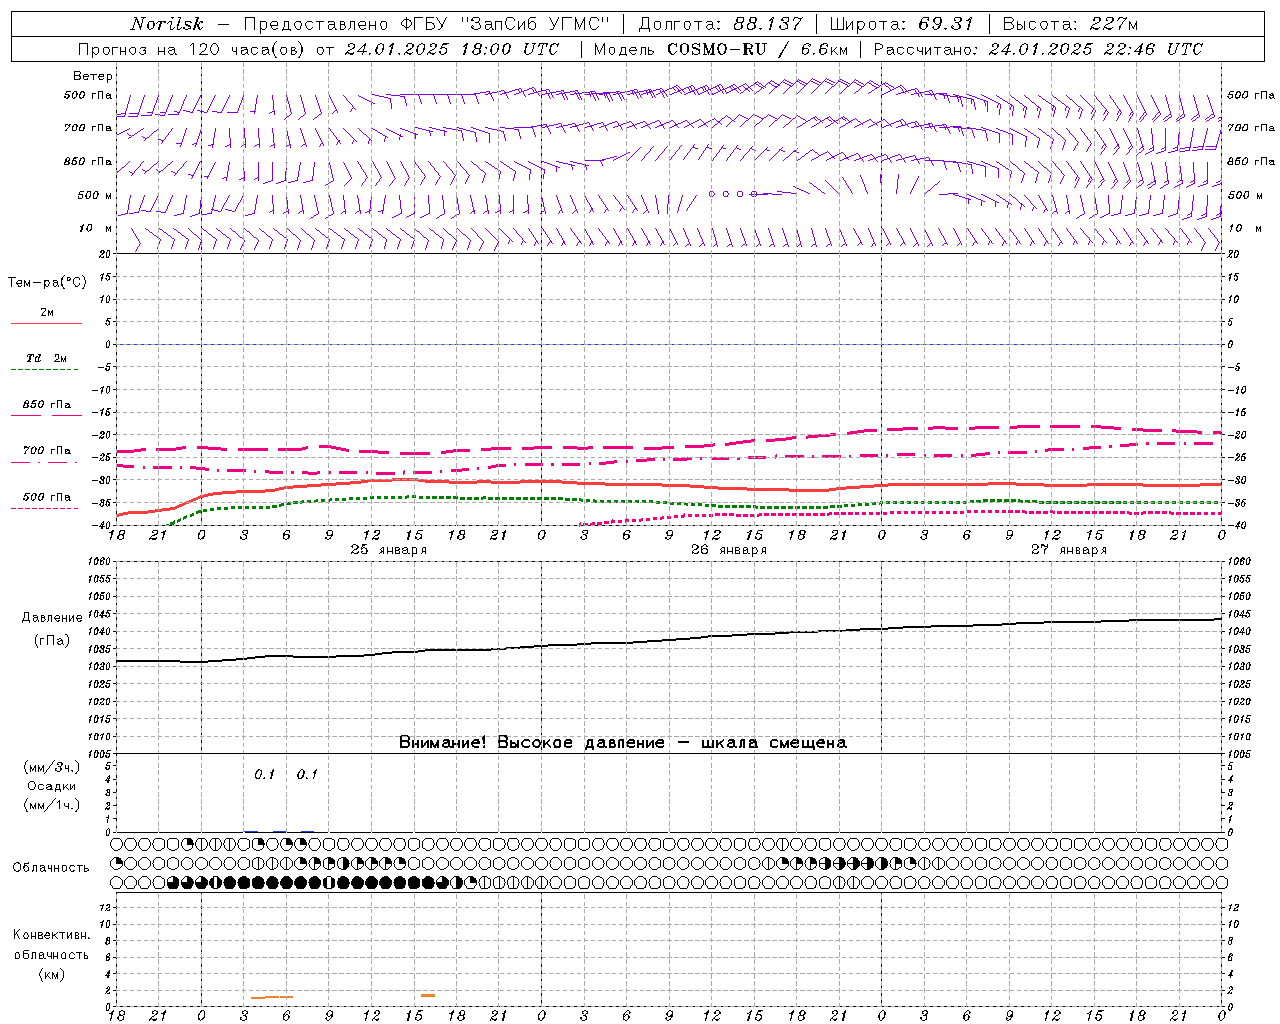This screenshot has width=1280, height=1024.
Task: Click the '(мм/3ч.)' precipitation unit label
Action: point(52,767)
